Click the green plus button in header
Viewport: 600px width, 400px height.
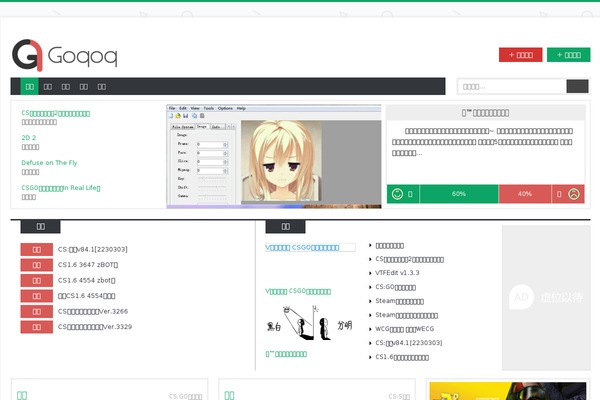pyautogui.click(x=569, y=55)
